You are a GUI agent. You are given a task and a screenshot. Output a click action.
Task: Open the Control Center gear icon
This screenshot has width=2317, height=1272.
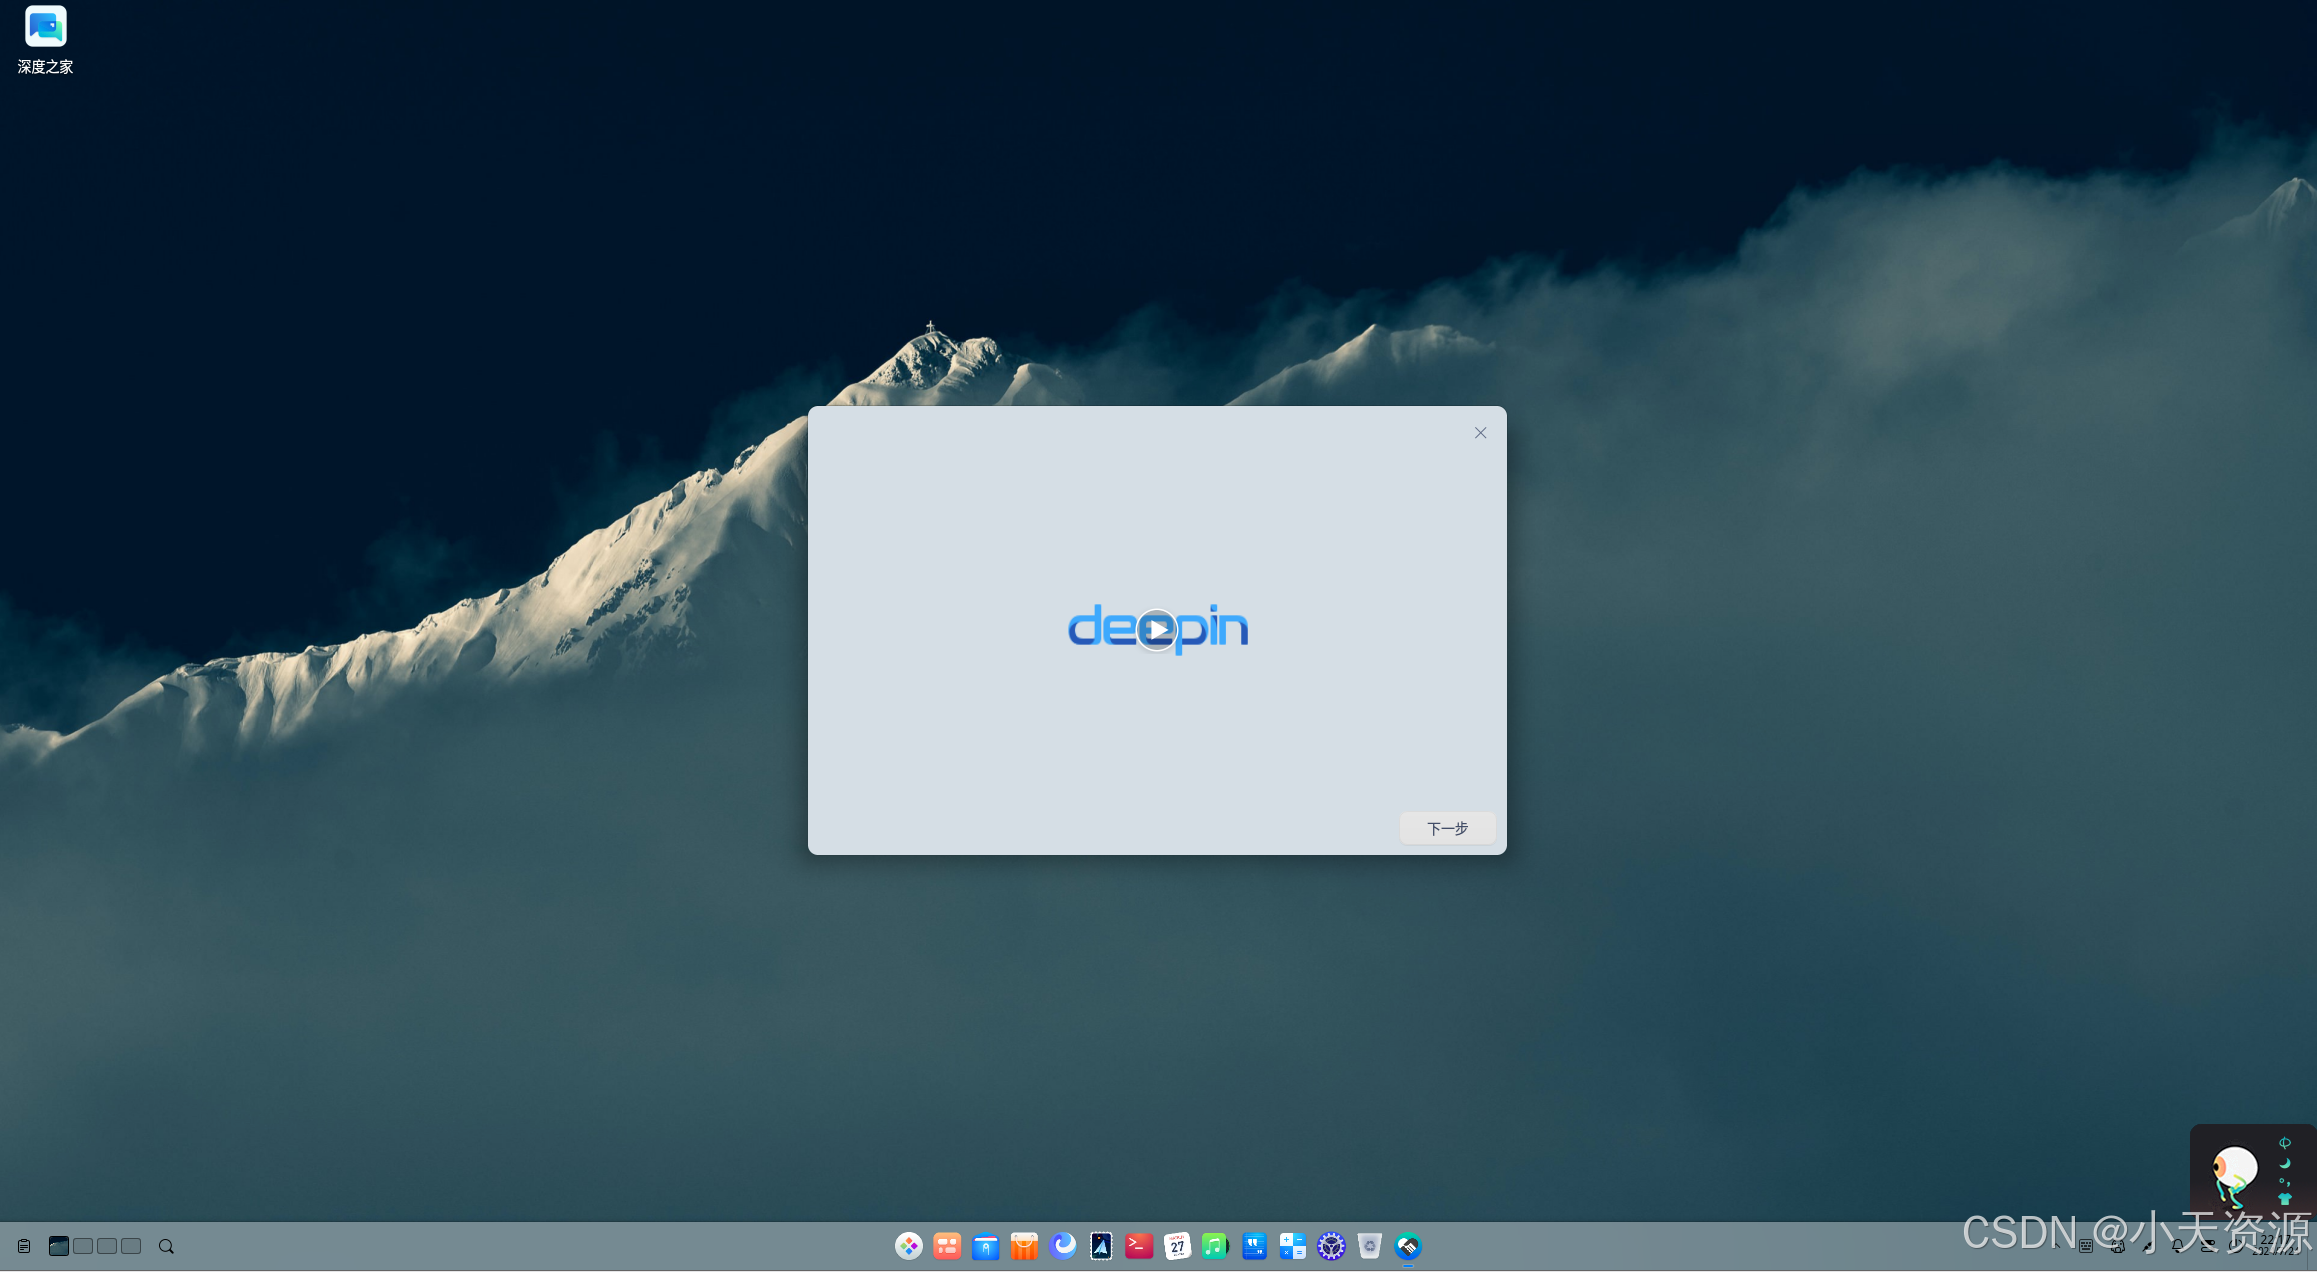1331,1246
